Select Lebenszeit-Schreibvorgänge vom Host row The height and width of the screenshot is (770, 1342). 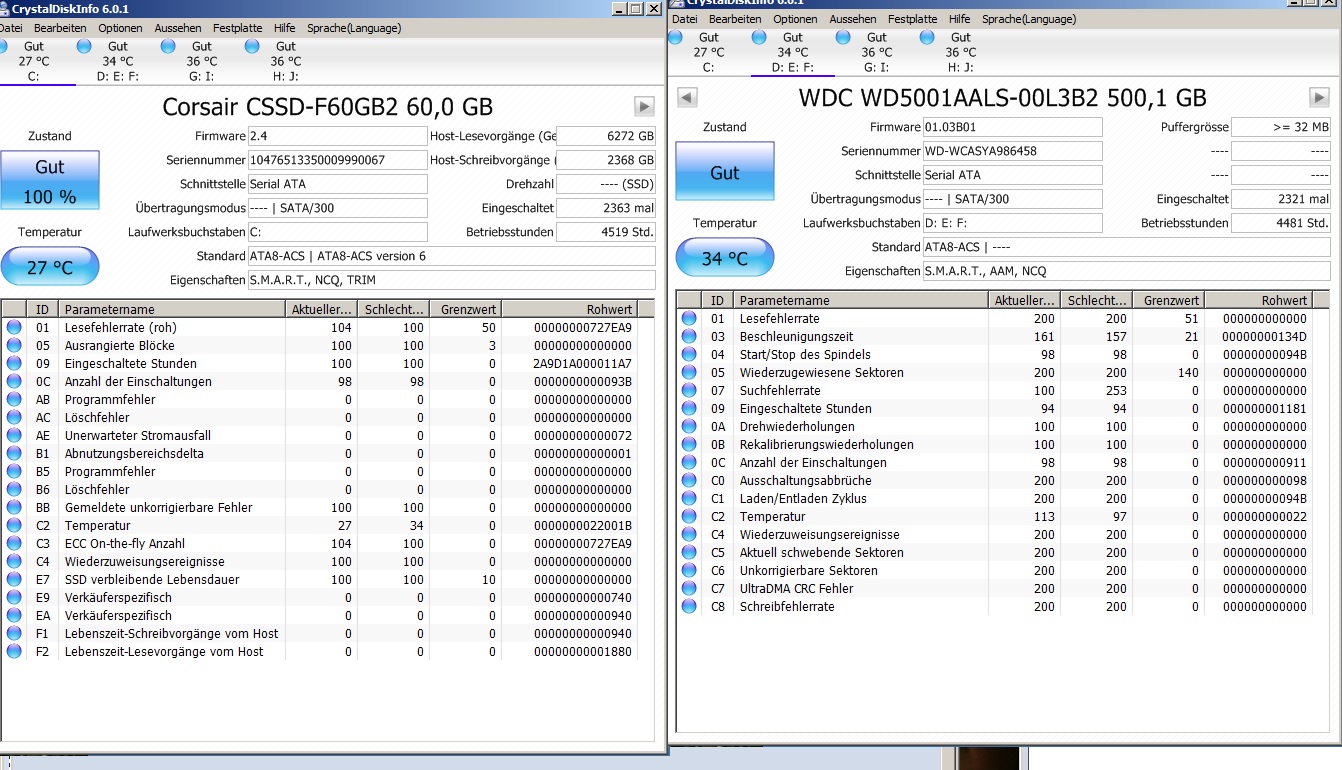point(320,633)
